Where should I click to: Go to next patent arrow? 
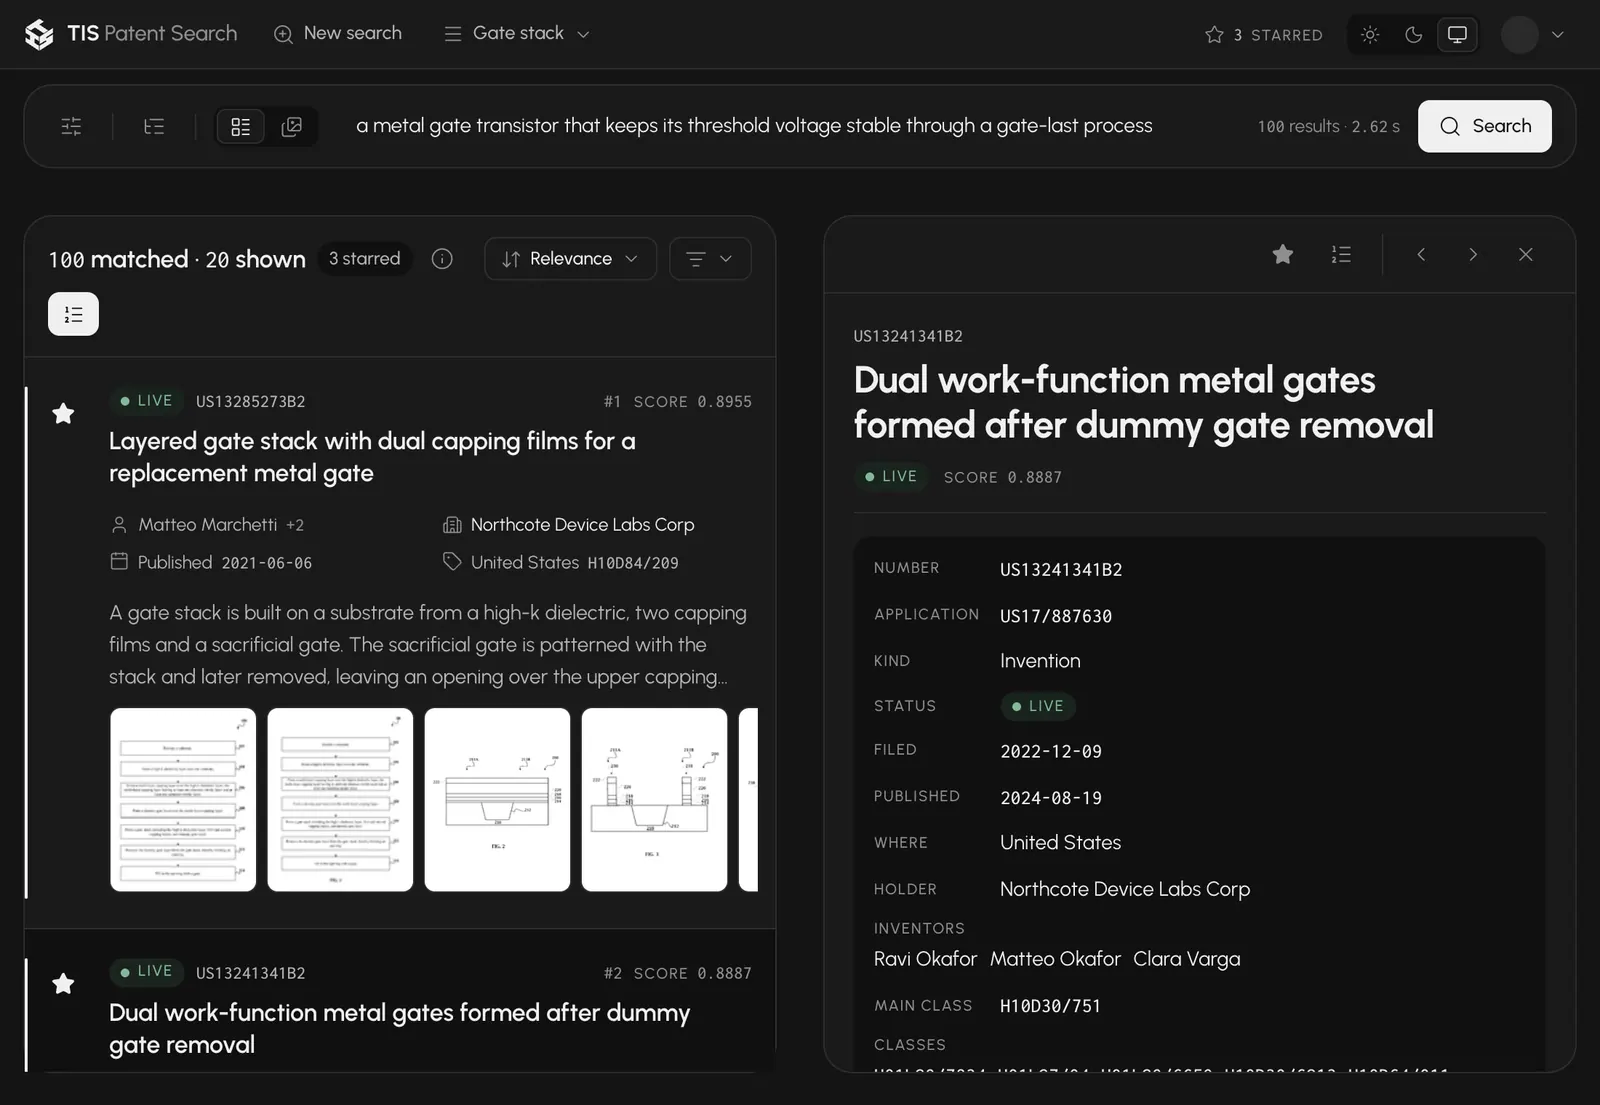(1473, 255)
